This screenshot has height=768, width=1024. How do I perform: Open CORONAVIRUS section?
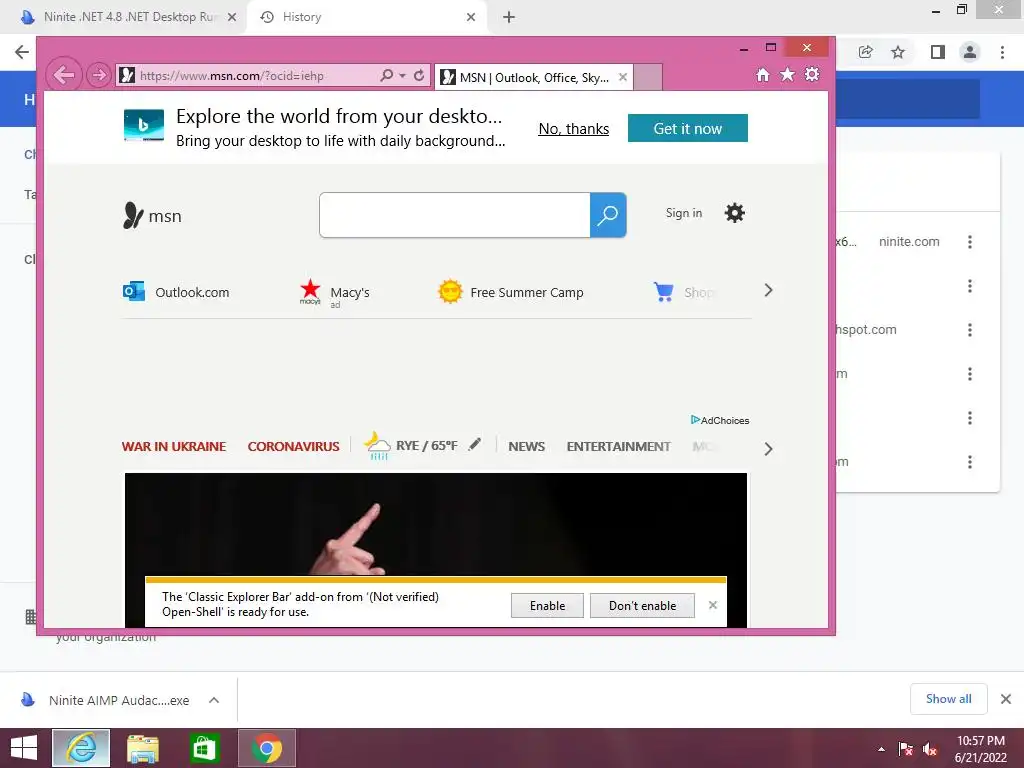coord(293,447)
